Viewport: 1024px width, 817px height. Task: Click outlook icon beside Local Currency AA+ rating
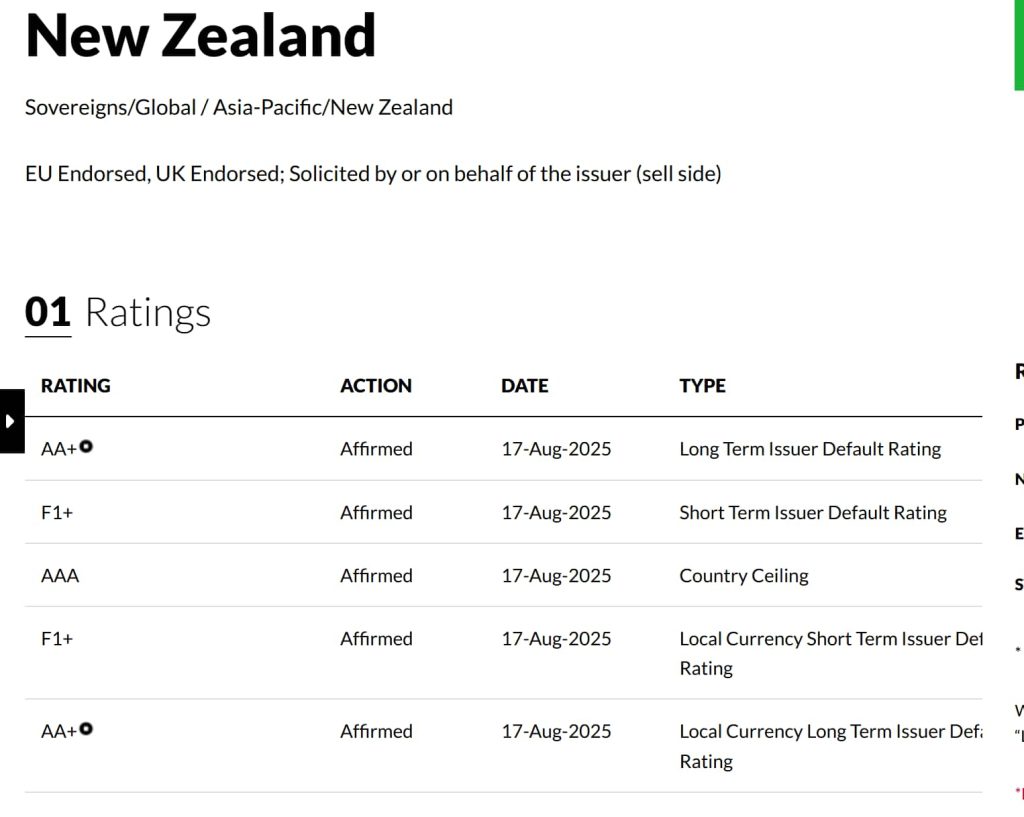click(86, 729)
